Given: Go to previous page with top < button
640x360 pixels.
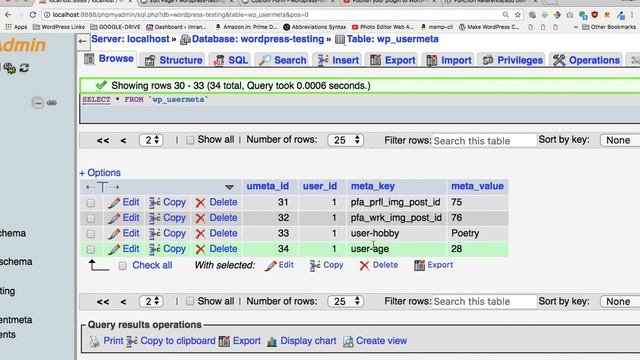Looking at the screenshot, I should pyautogui.click(x=123, y=140).
